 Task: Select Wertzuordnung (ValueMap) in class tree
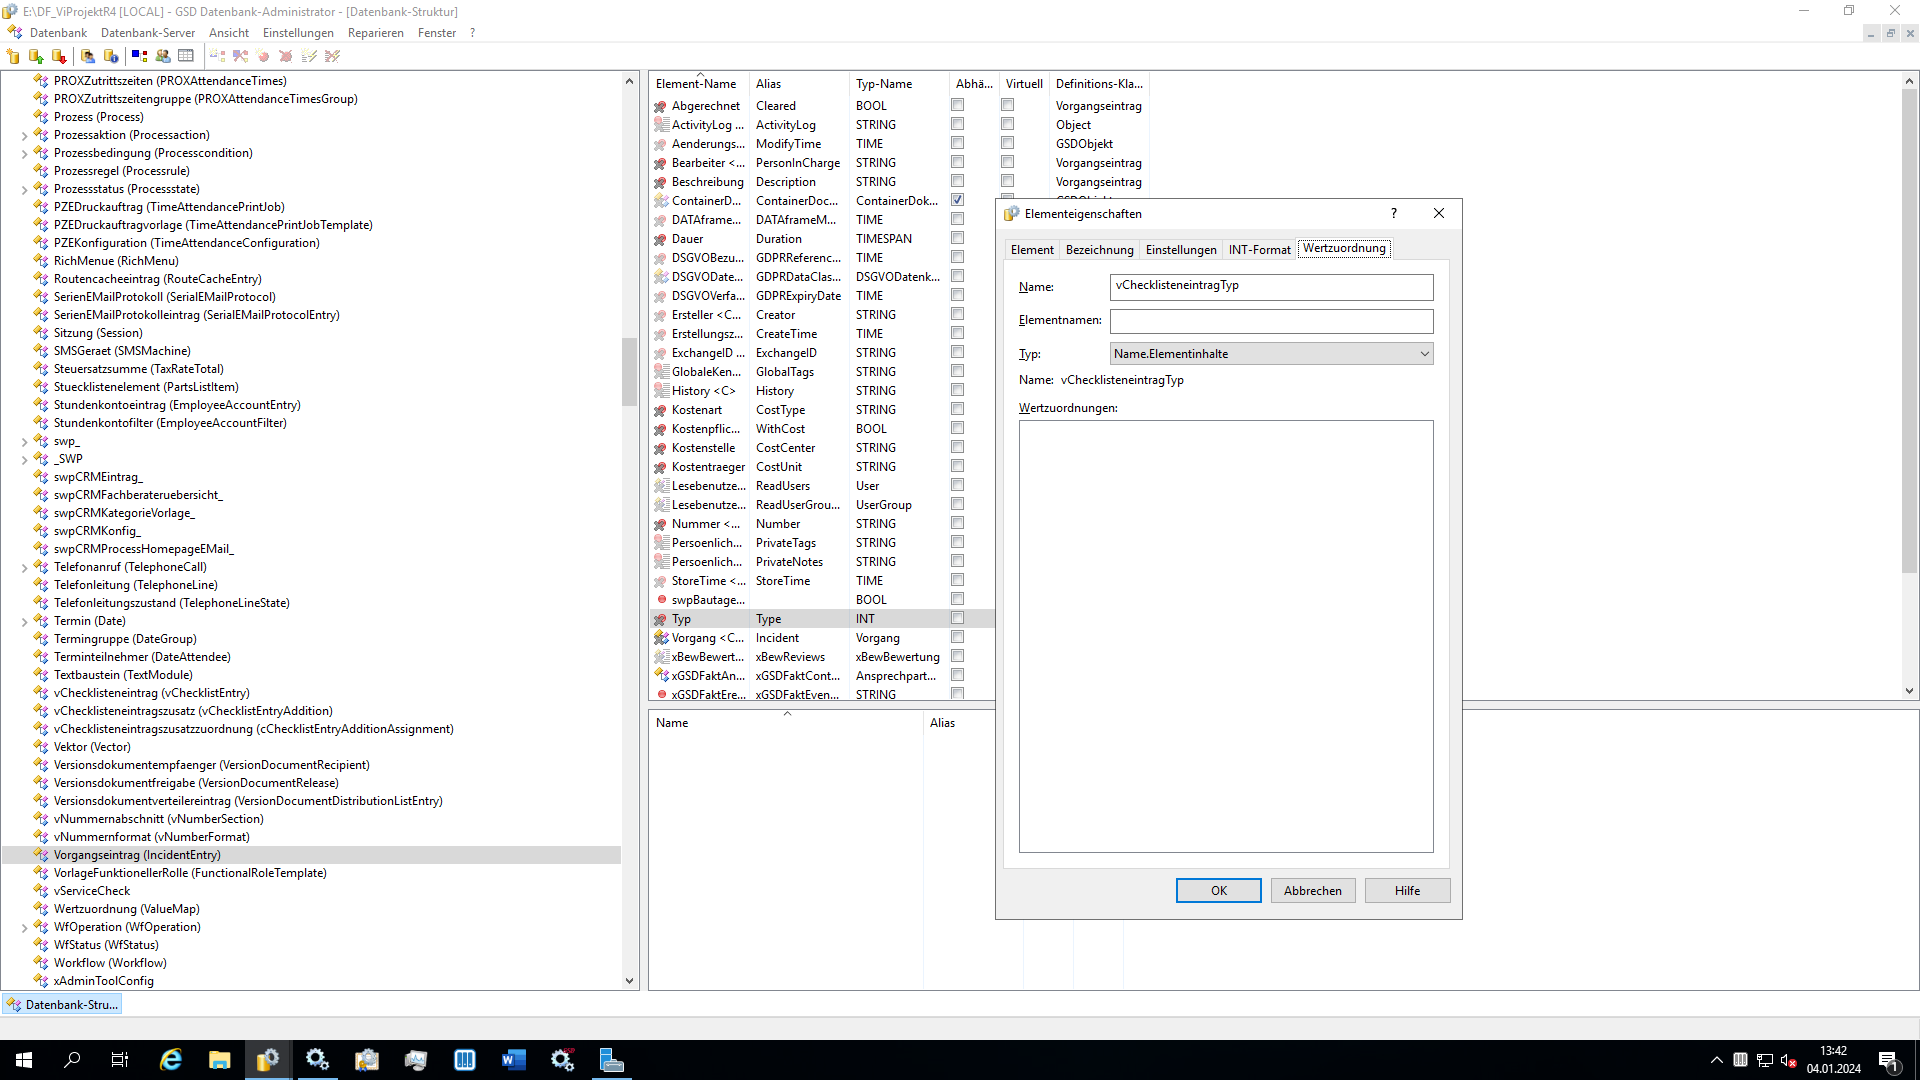[126, 909]
